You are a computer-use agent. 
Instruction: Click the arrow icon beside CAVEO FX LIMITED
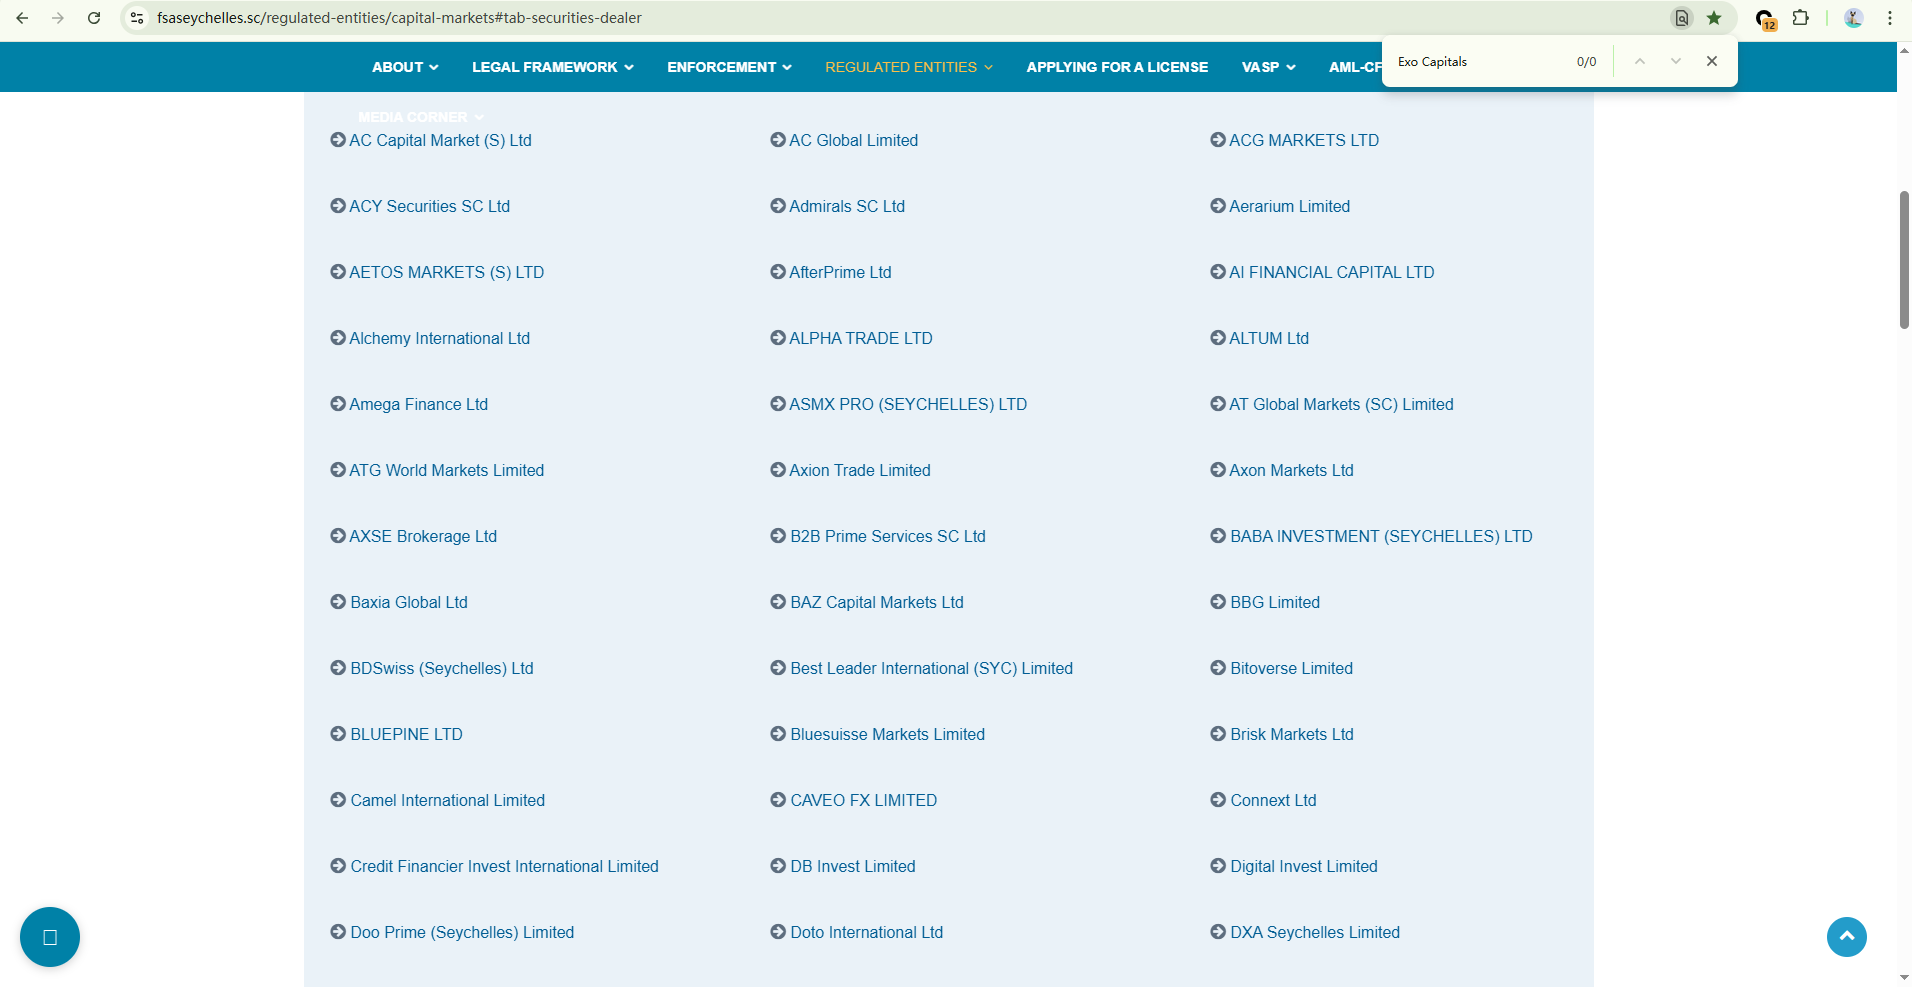pyautogui.click(x=778, y=800)
